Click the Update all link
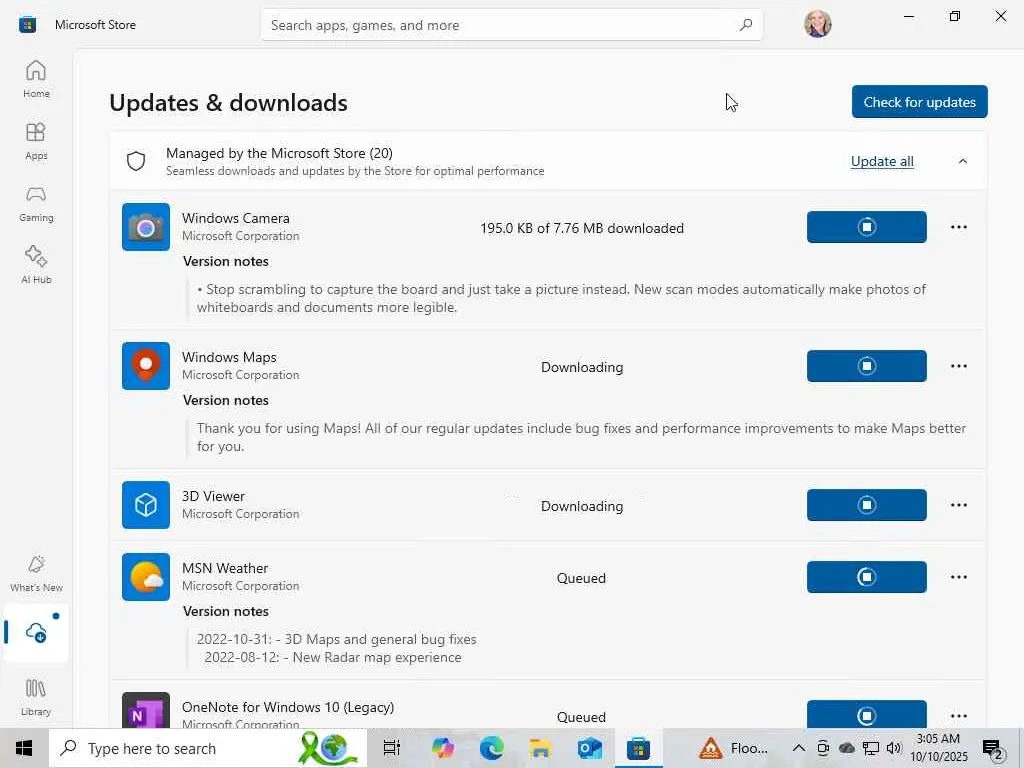 click(x=882, y=161)
